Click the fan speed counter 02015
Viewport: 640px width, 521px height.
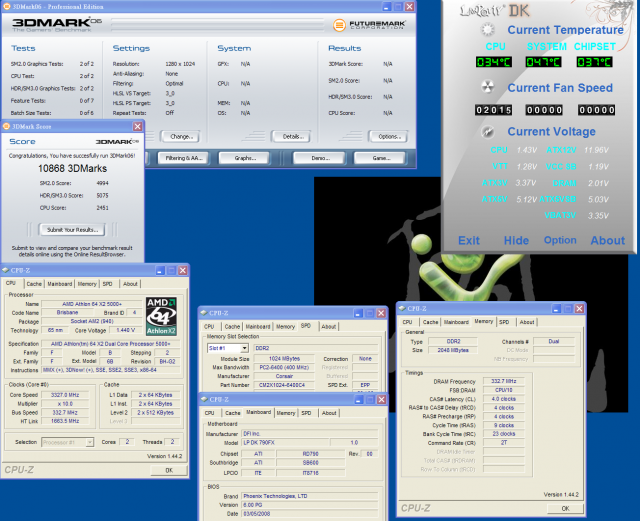click(x=493, y=110)
